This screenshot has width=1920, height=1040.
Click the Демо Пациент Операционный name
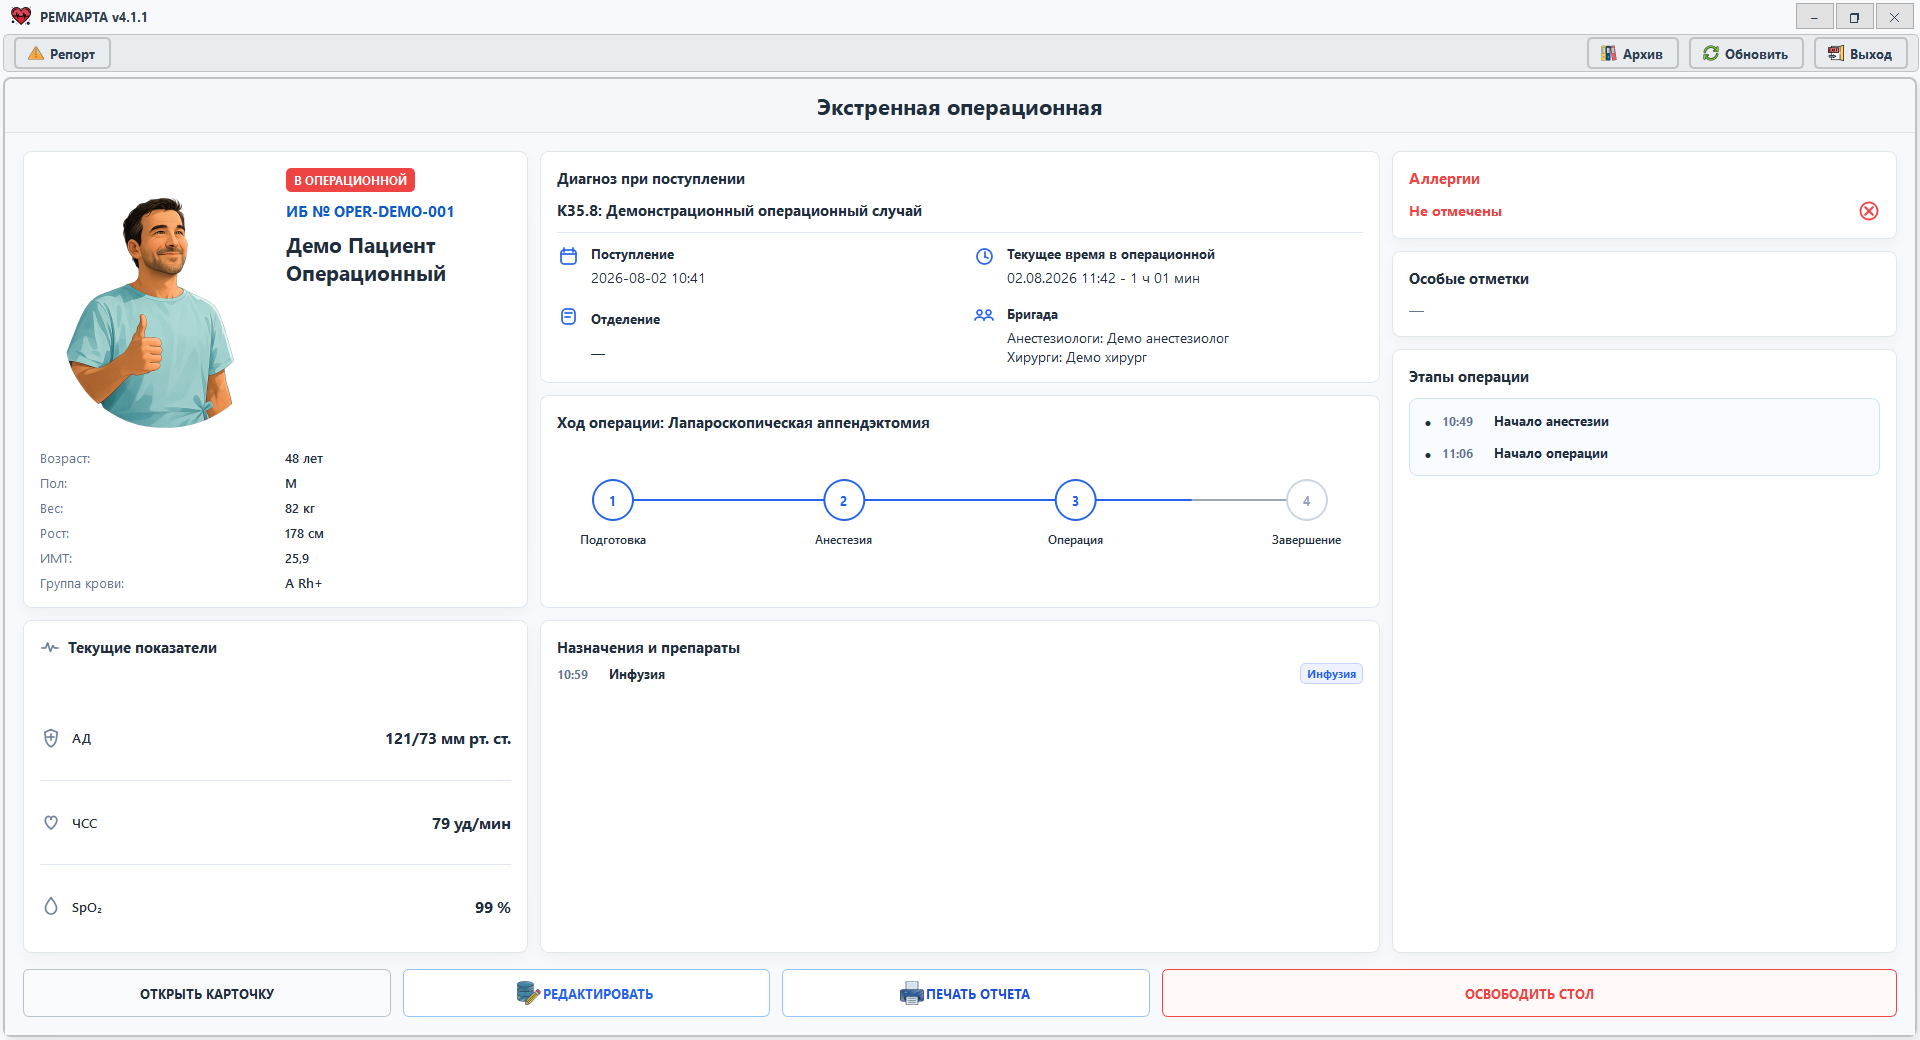pyautogui.click(x=366, y=260)
